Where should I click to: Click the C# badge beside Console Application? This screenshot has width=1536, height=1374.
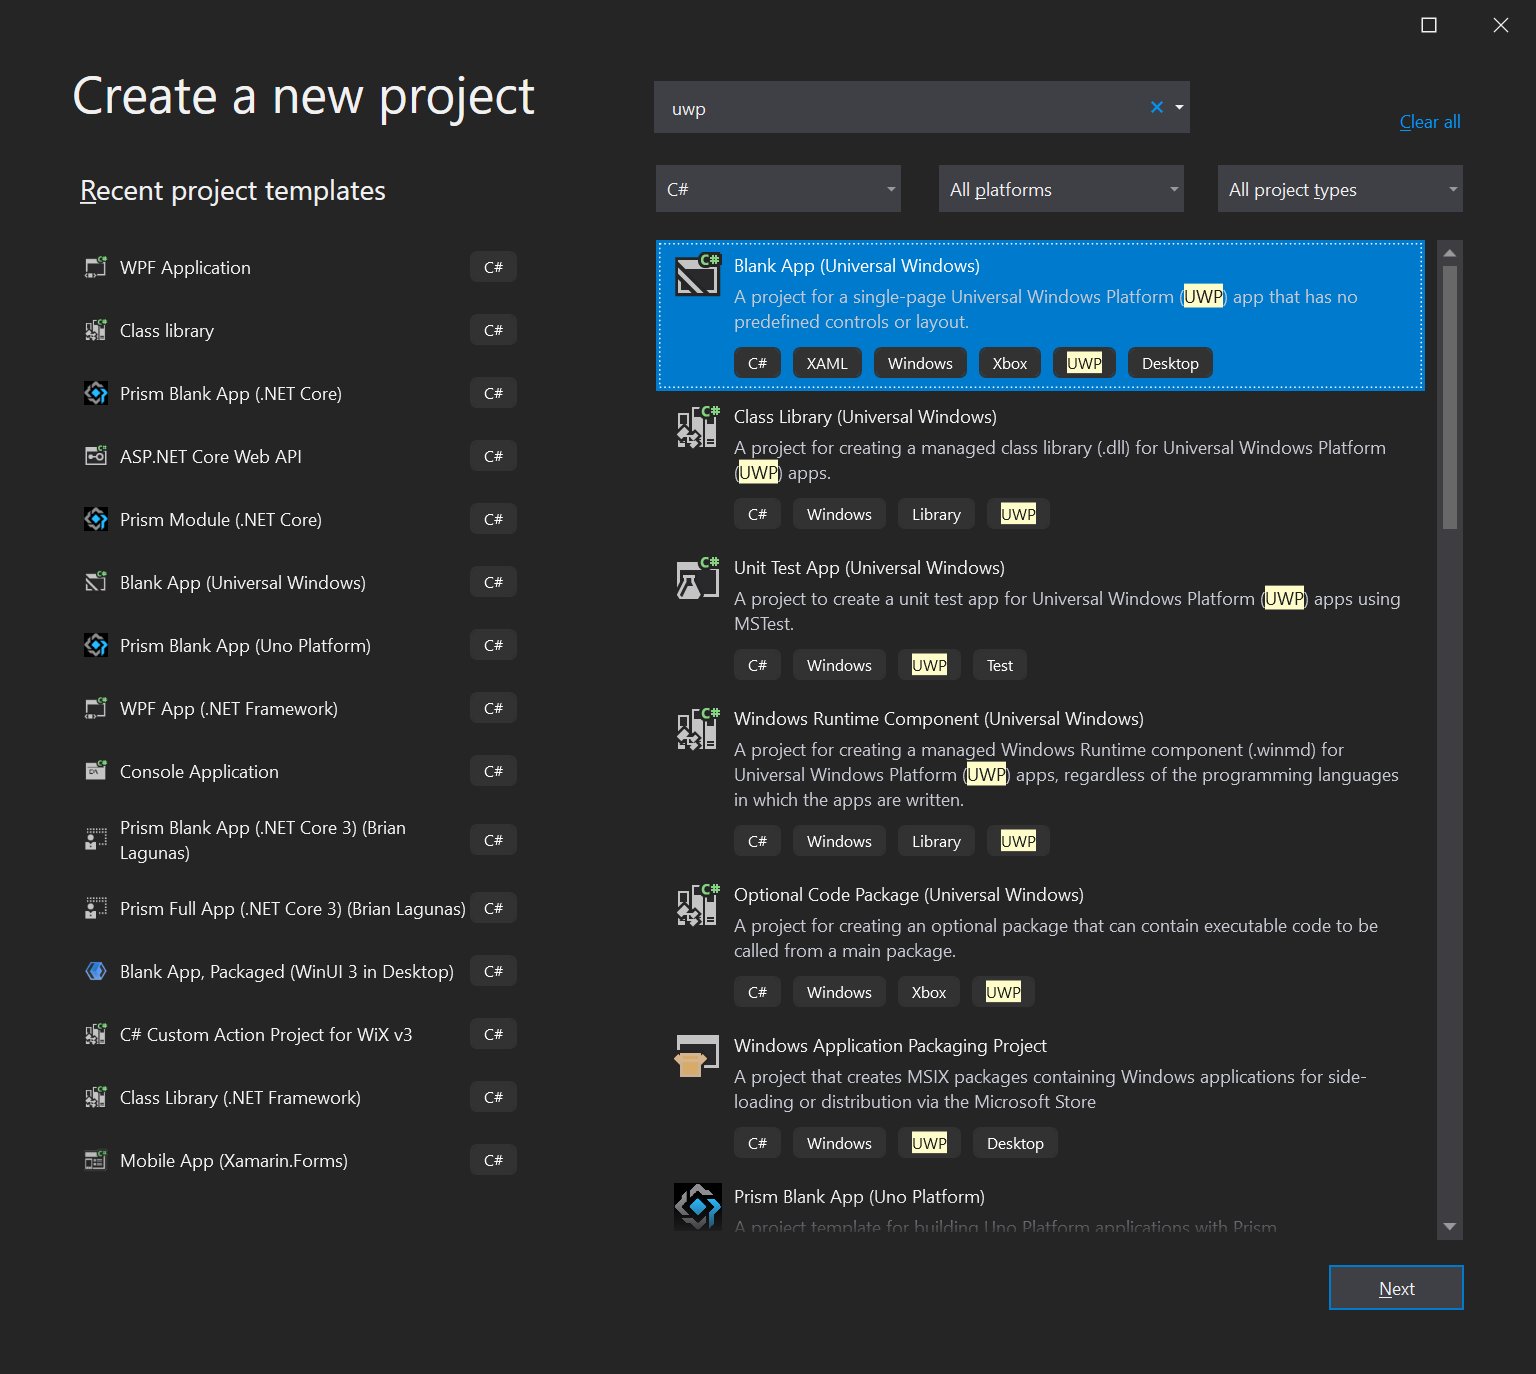(x=493, y=771)
